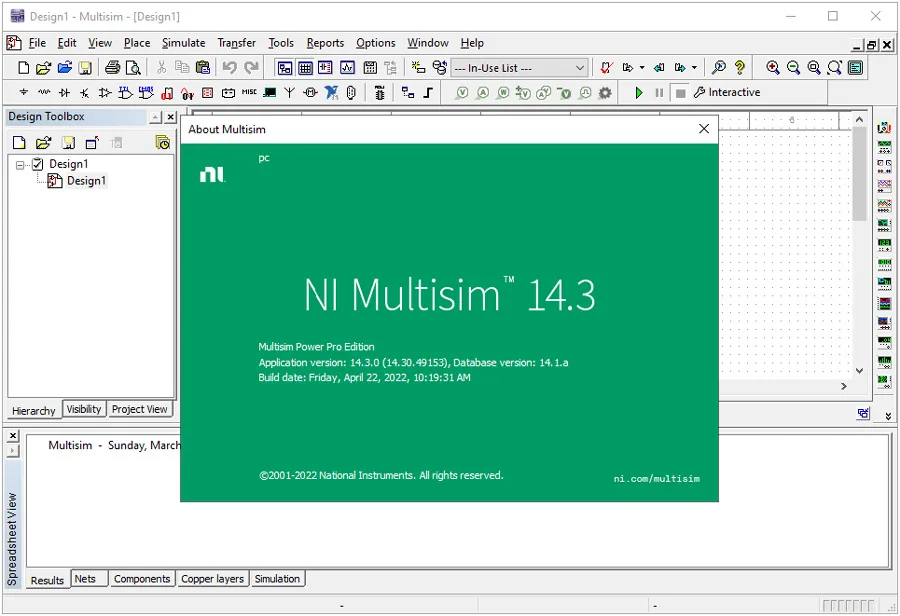Click the Grapher toolbar icon

point(347,68)
